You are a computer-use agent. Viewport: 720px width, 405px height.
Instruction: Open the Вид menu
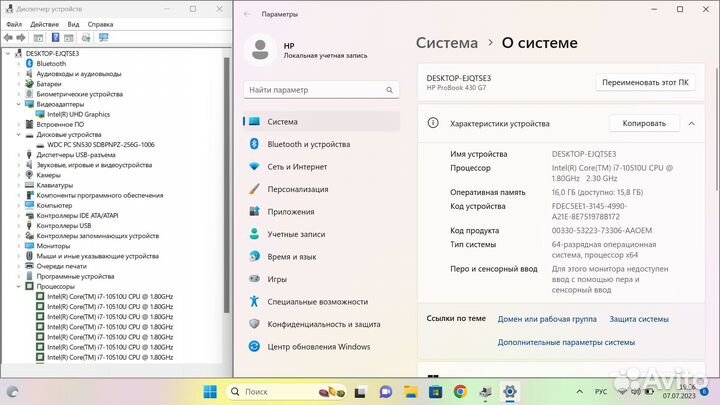click(73, 24)
